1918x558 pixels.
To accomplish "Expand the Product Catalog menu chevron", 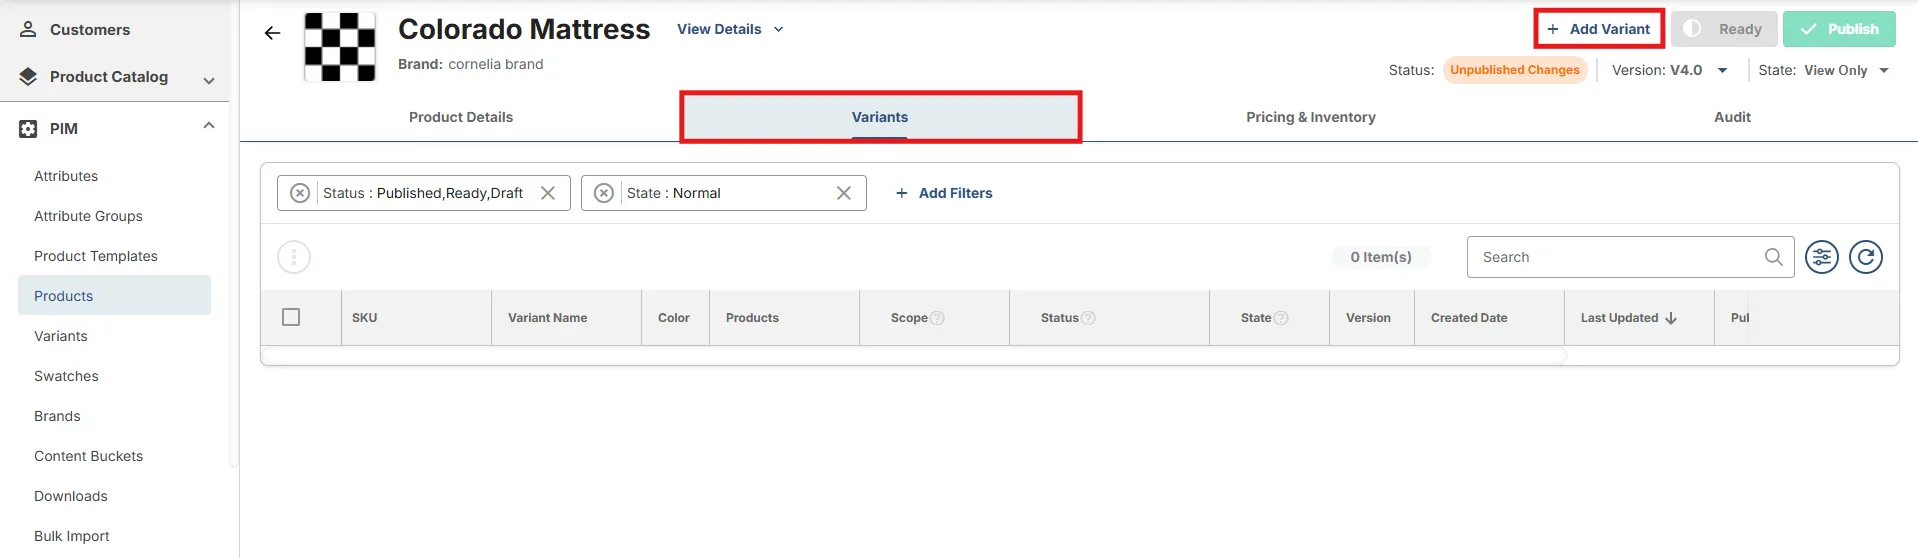I will pos(209,80).
